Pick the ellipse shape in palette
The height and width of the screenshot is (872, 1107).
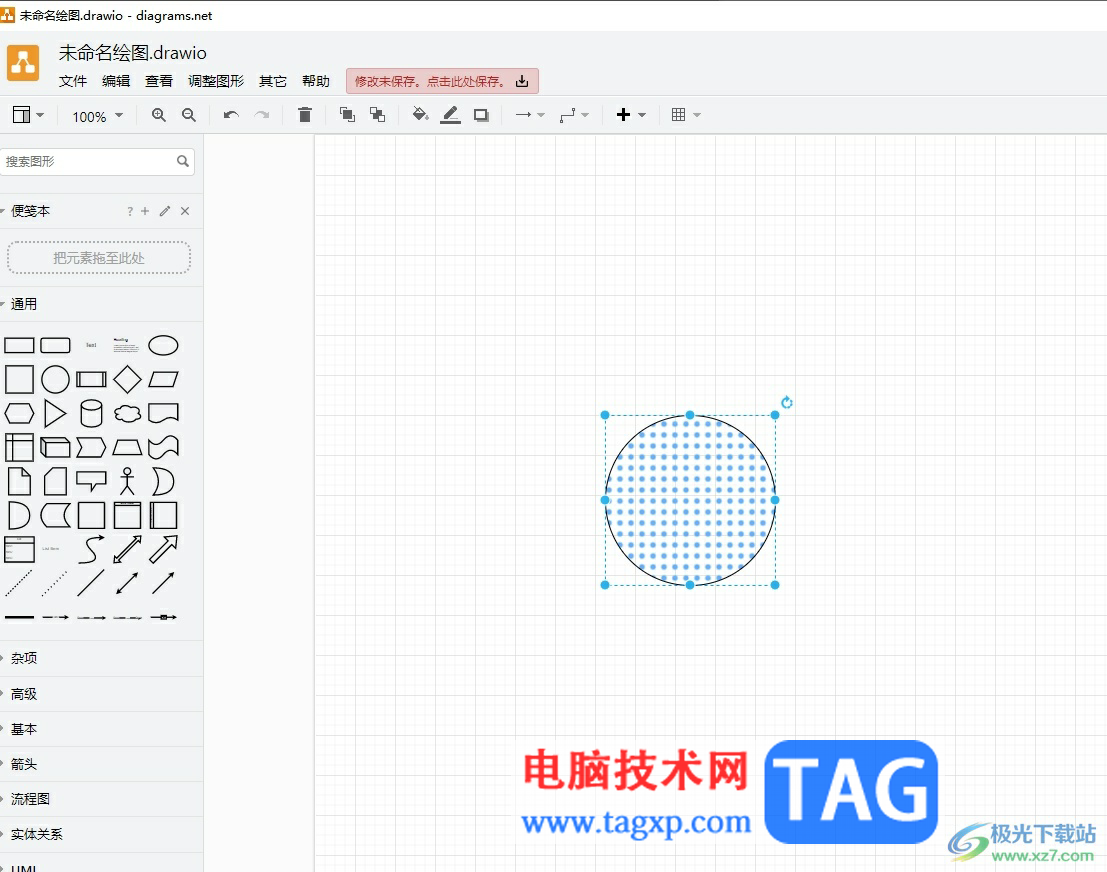tap(163, 345)
